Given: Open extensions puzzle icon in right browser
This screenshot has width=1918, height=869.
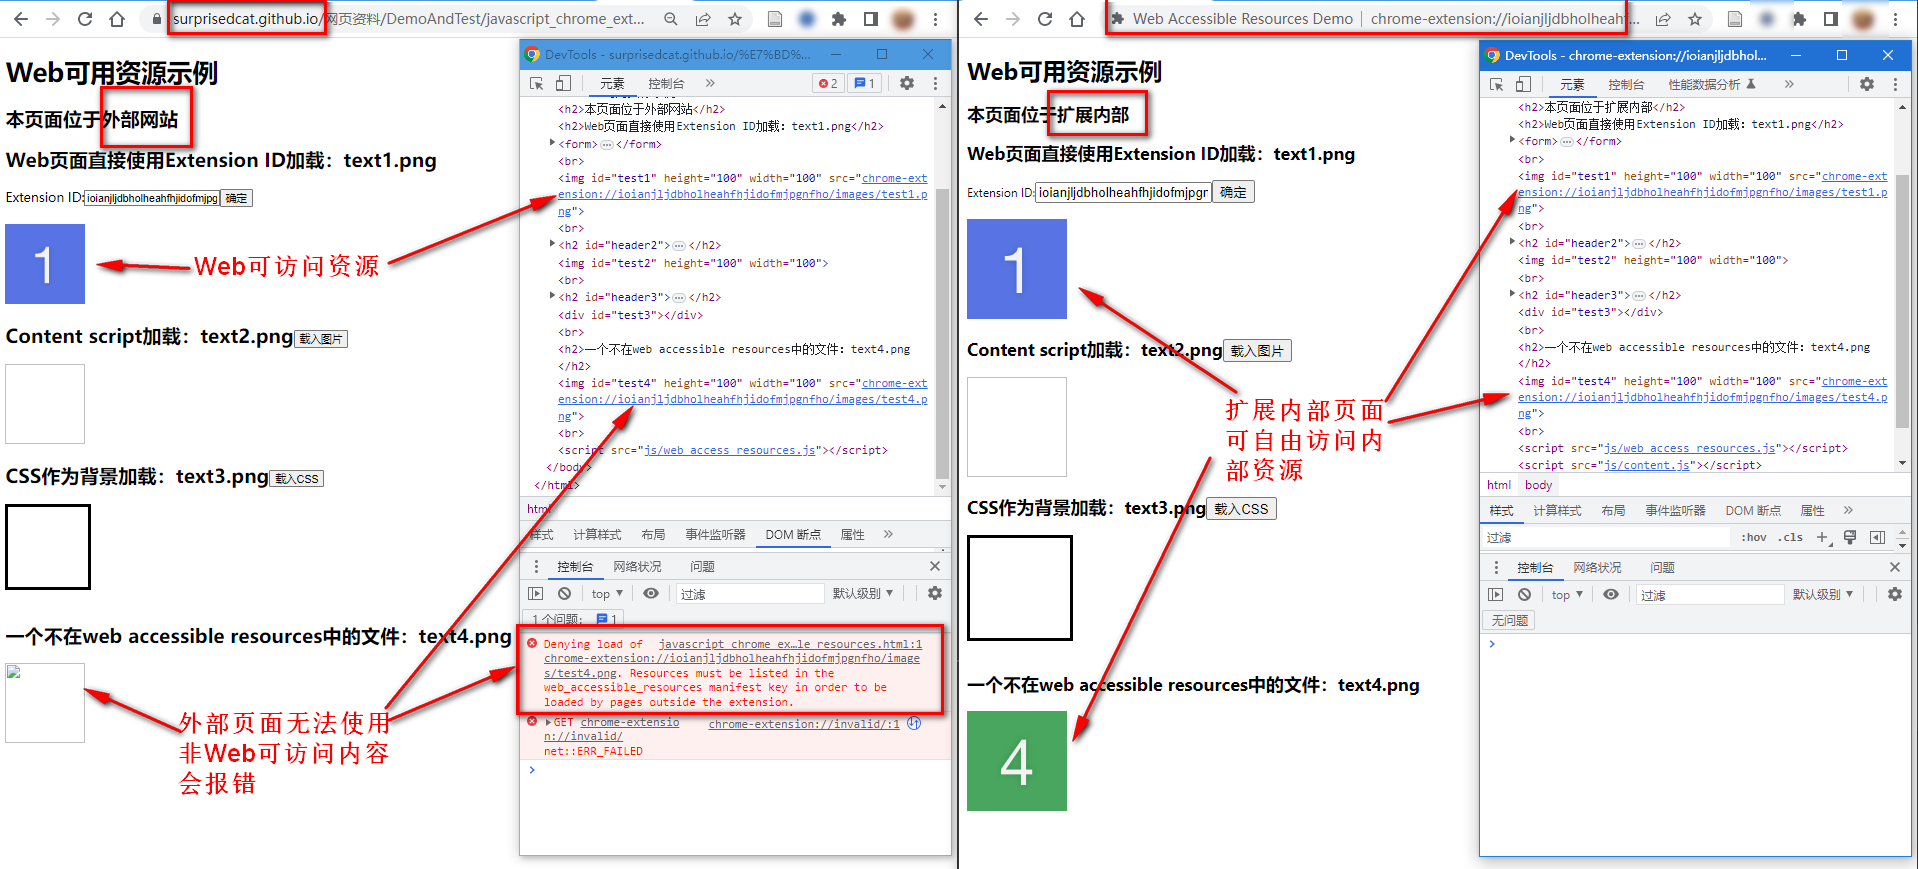Looking at the screenshot, I should click(x=1799, y=19).
